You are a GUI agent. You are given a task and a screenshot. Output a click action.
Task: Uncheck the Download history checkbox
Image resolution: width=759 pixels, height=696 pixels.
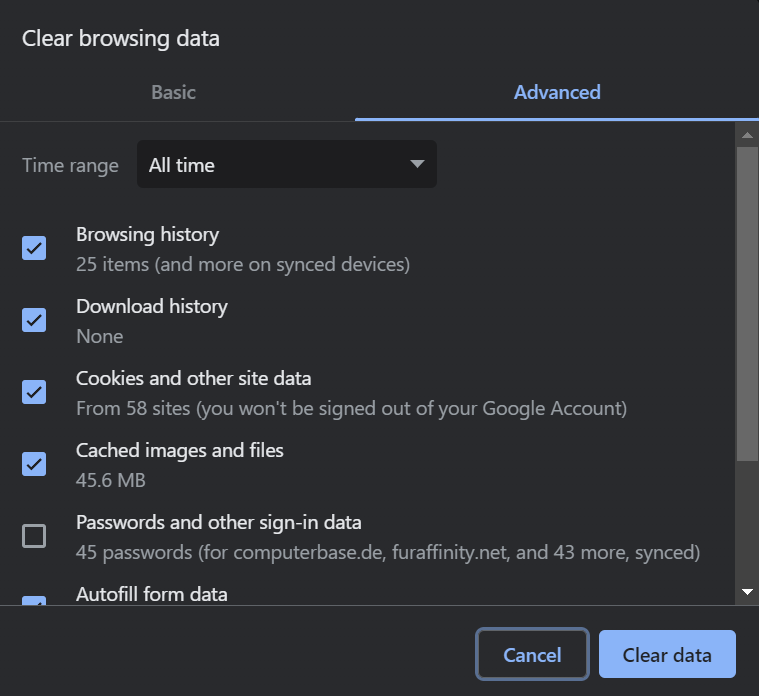click(34, 320)
